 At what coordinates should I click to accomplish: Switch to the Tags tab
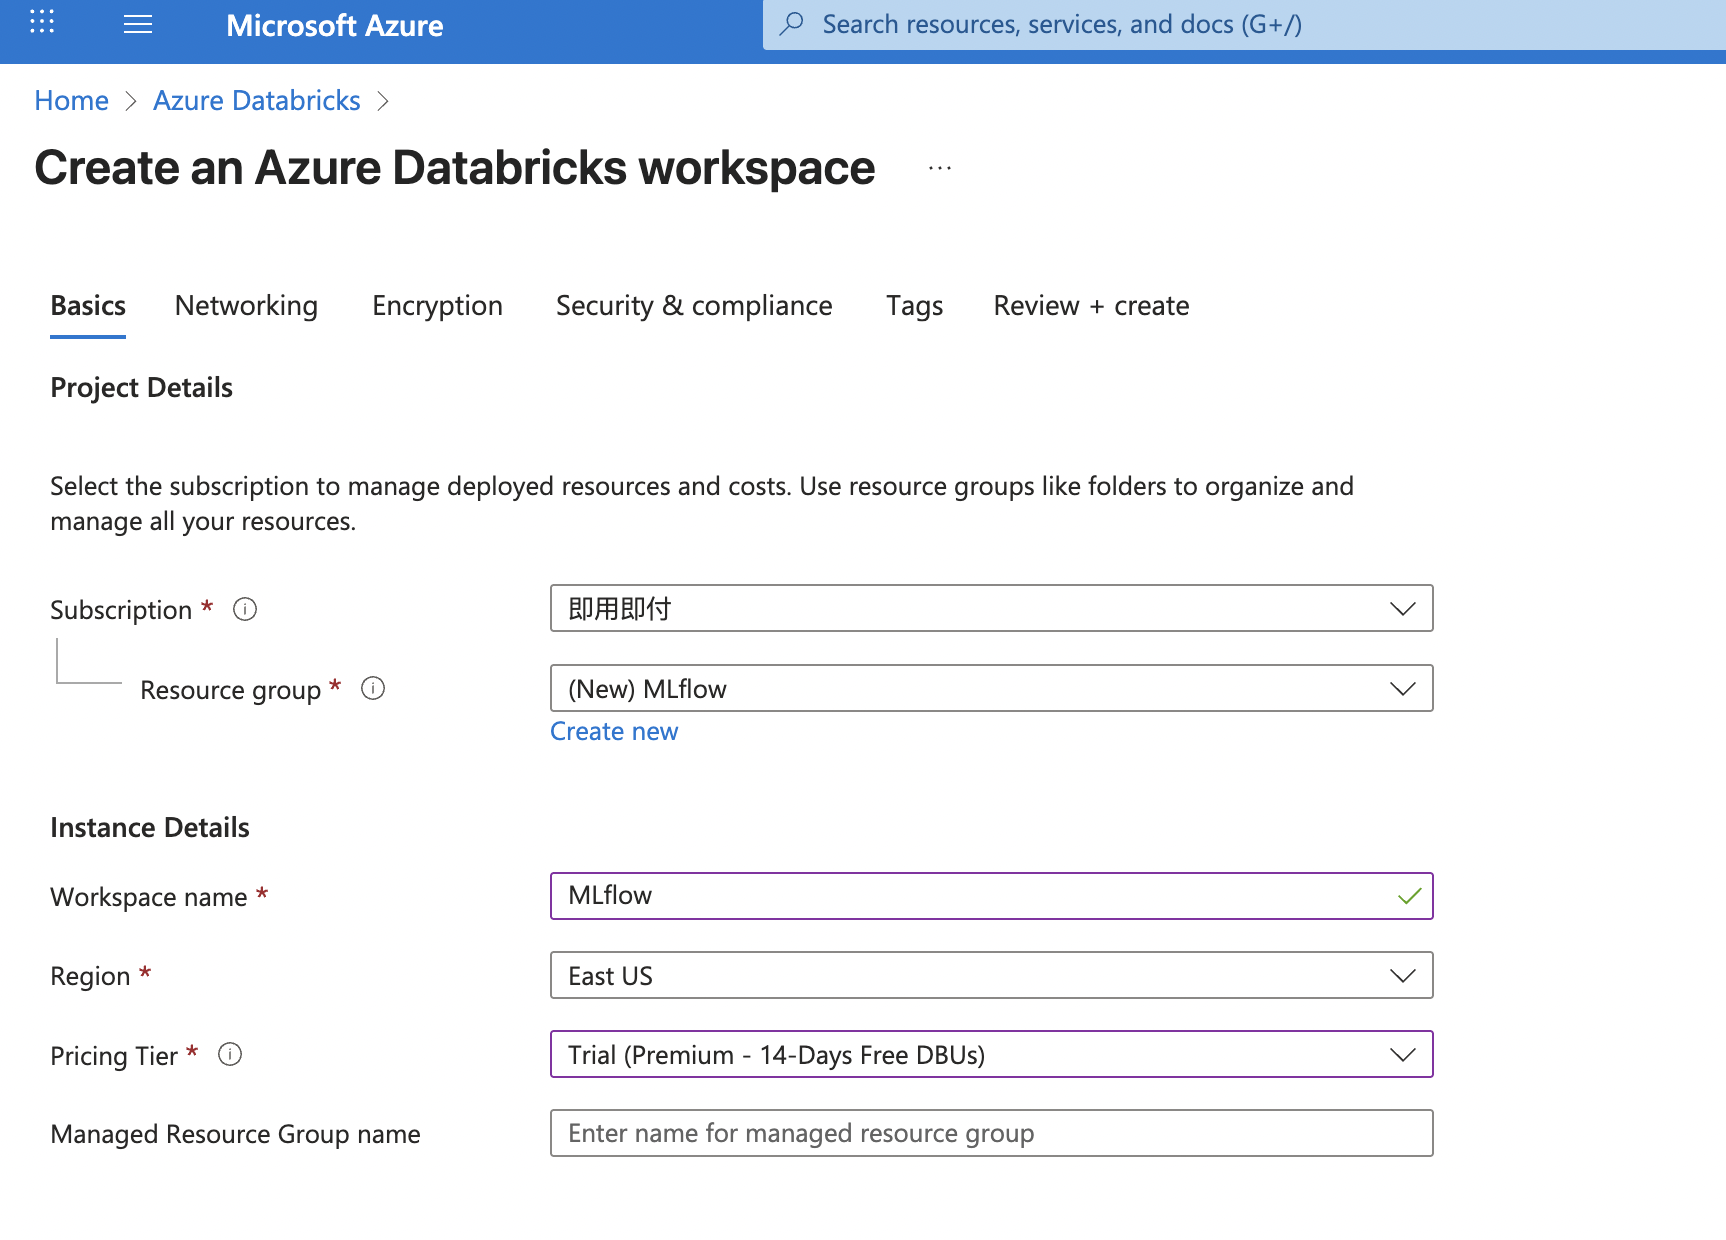915,306
